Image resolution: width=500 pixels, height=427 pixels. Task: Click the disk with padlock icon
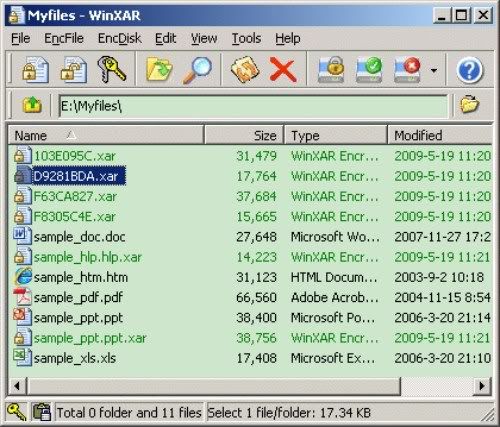click(x=331, y=69)
